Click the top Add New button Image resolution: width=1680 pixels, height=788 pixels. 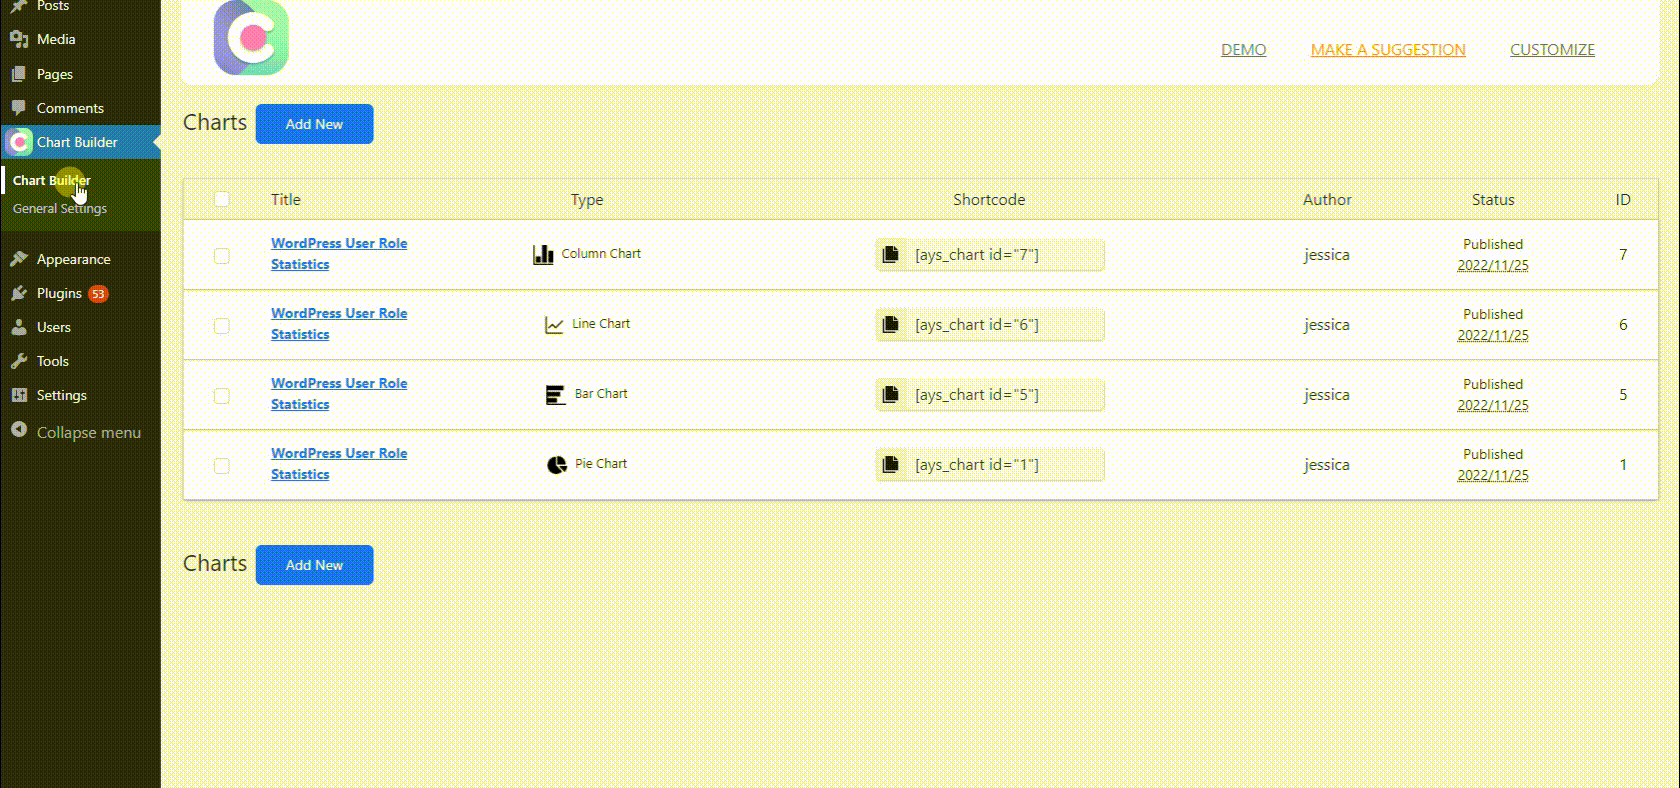click(314, 124)
